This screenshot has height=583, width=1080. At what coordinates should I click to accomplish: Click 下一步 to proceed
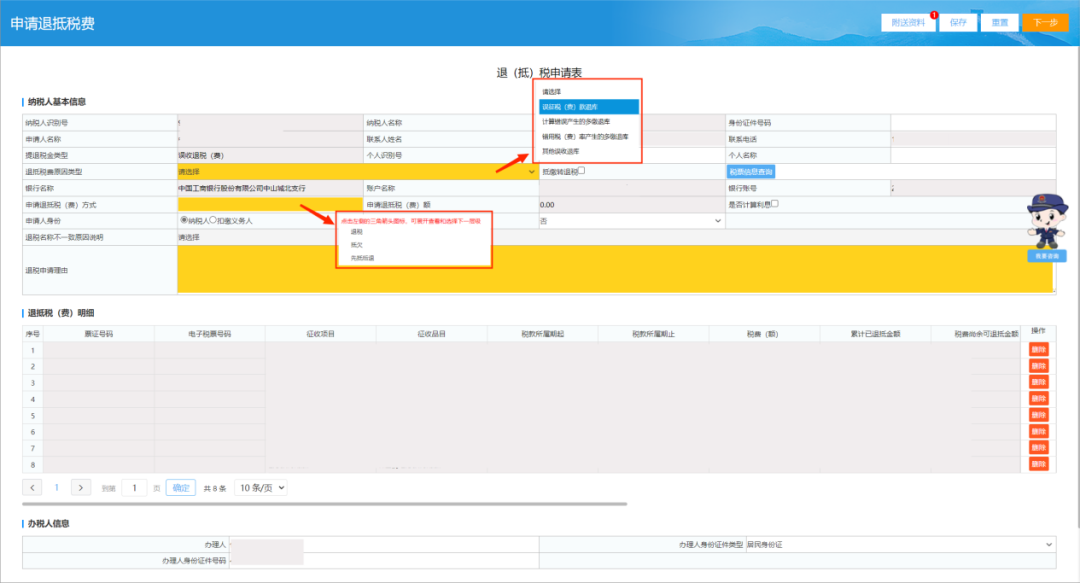[x=1045, y=23]
